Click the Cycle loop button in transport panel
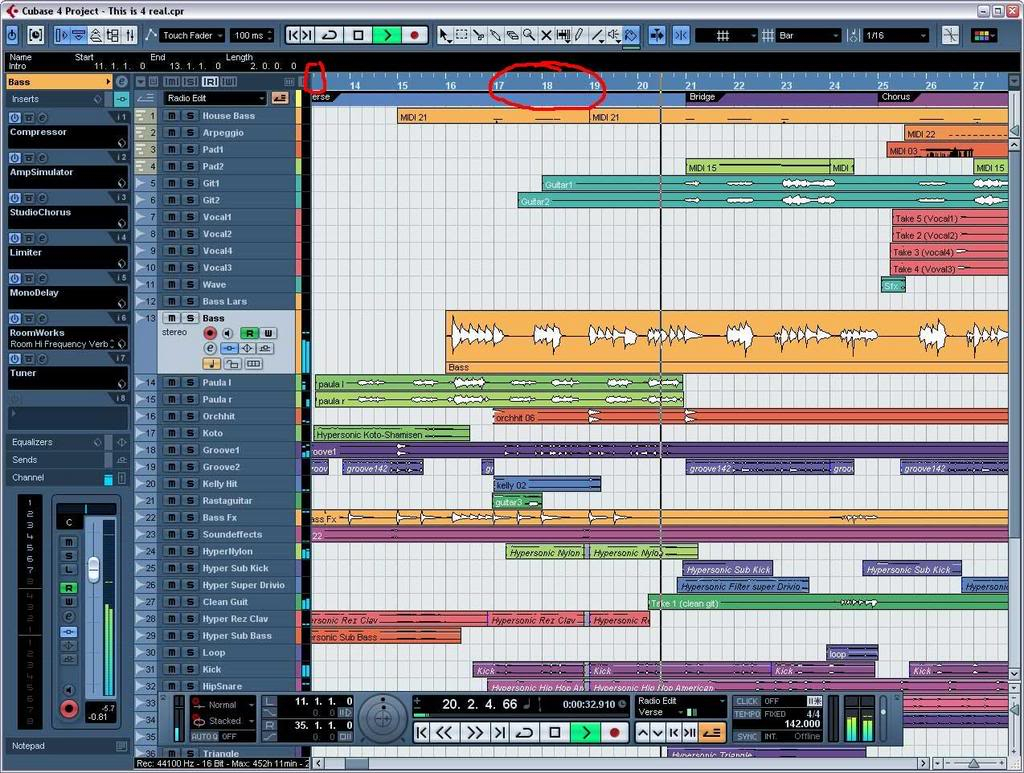This screenshot has height=773, width=1024. 524,733
